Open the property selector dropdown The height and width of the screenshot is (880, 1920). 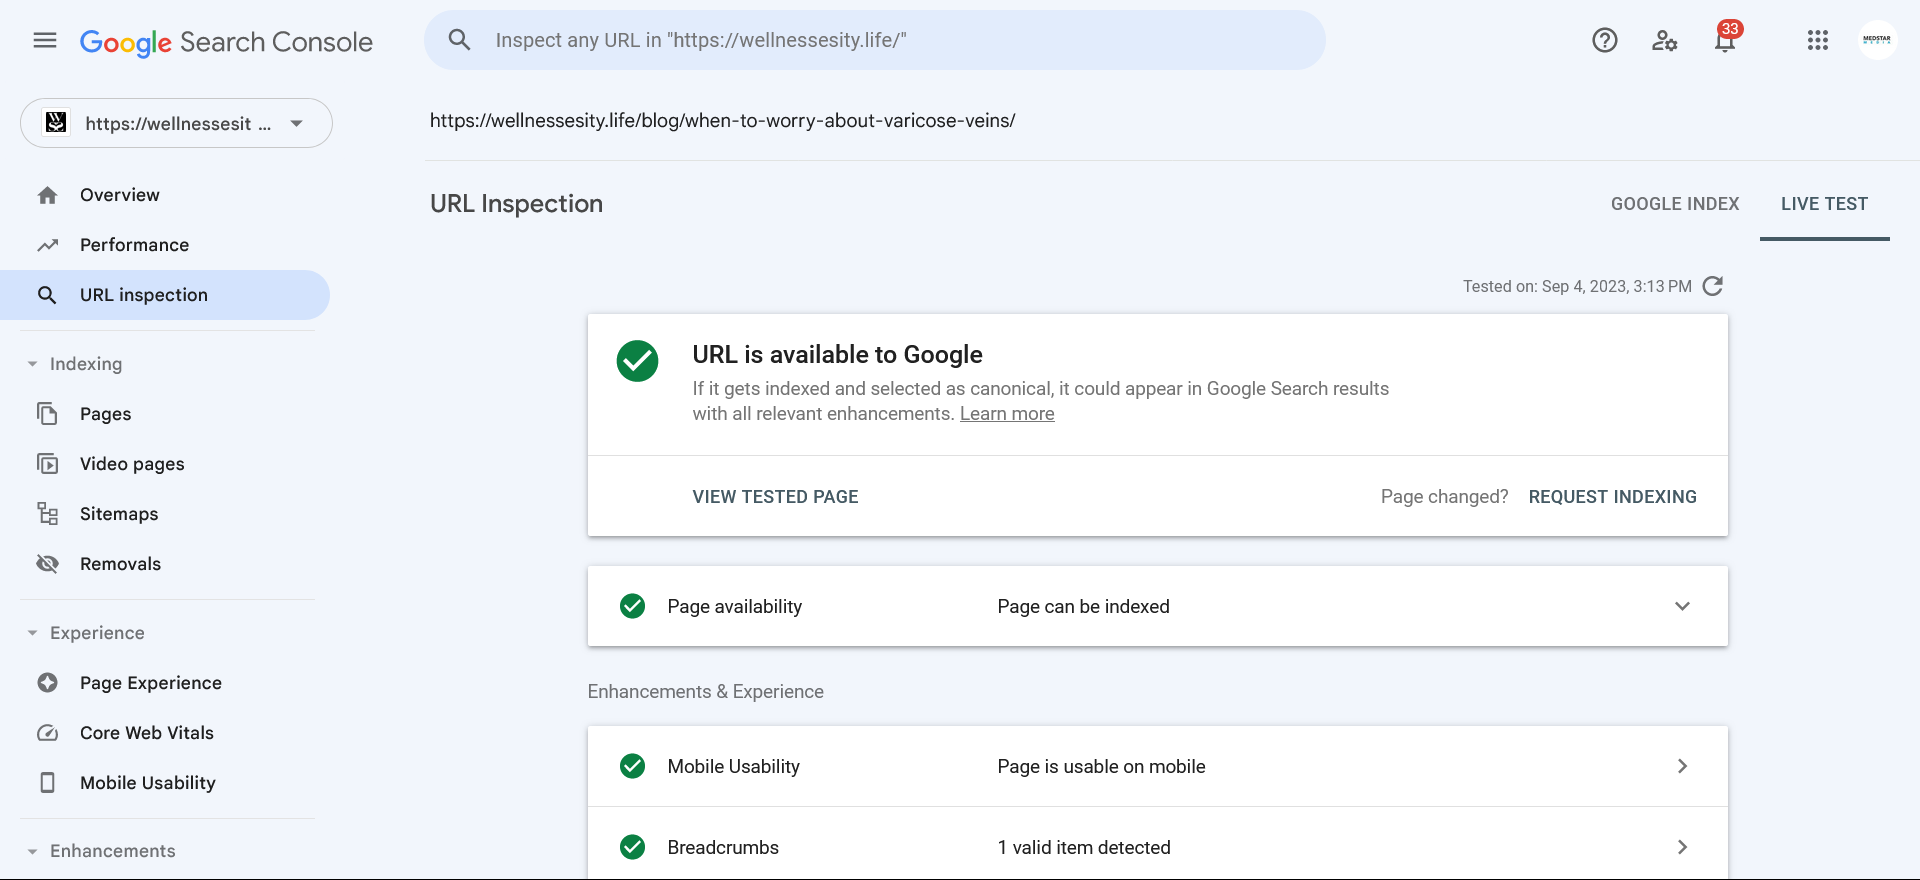[176, 123]
